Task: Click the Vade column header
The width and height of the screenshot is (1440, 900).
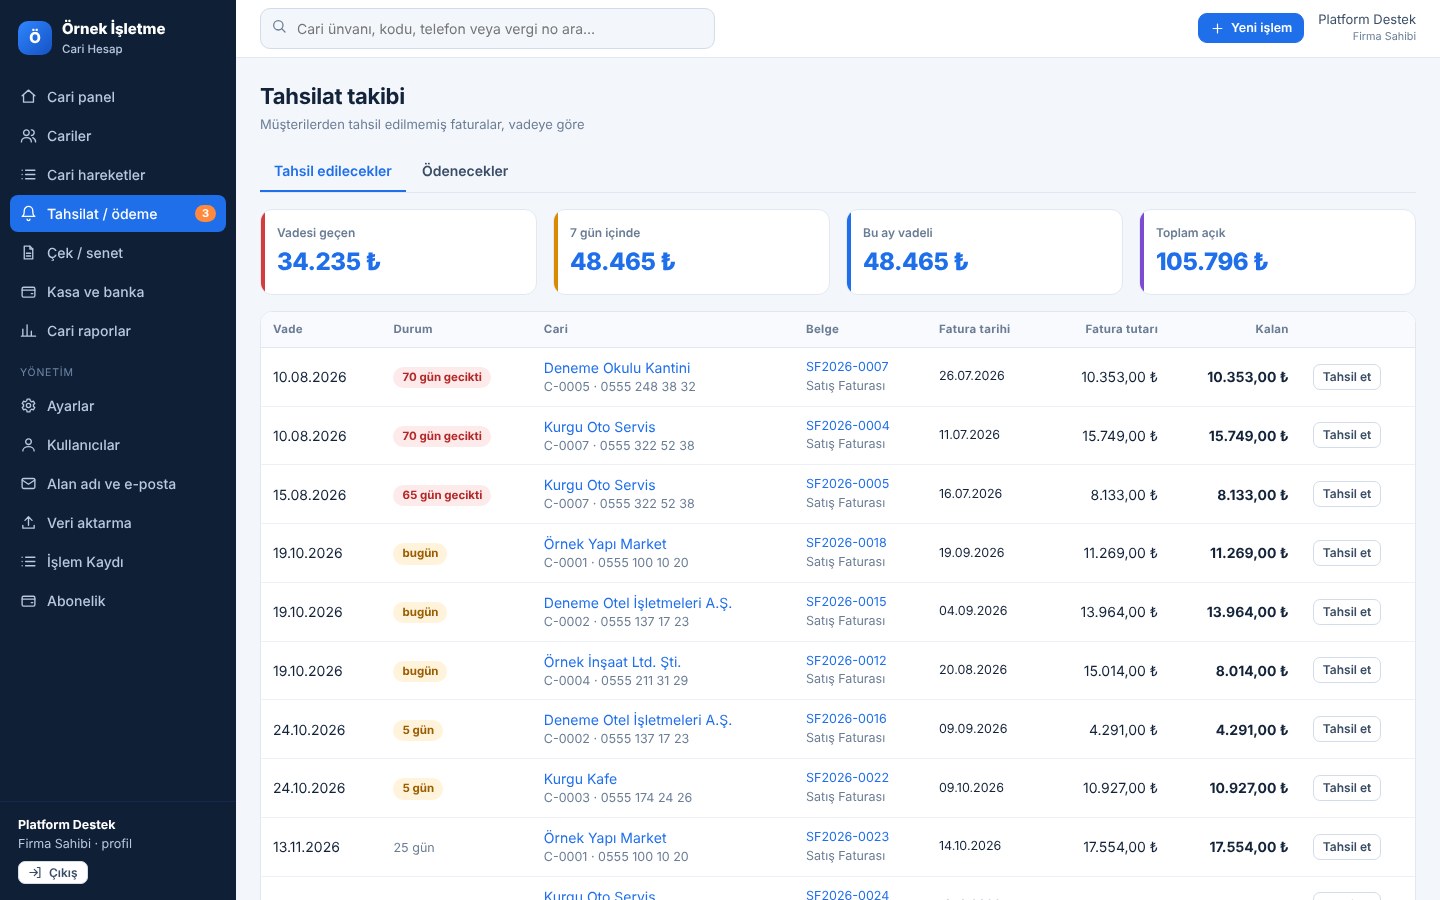Action: pyautogui.click(x=288, y=329)
